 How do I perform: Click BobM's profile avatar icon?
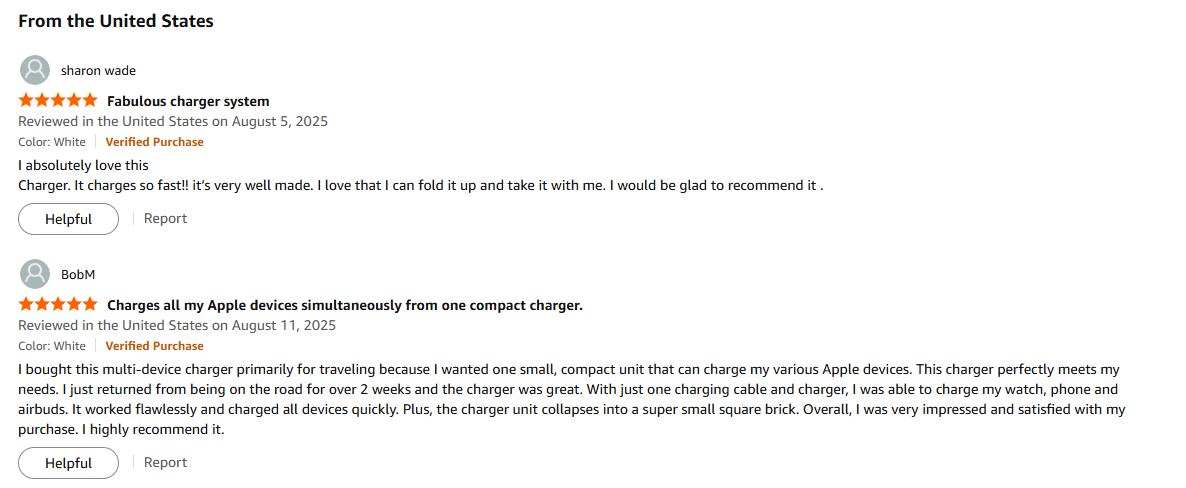35,274
